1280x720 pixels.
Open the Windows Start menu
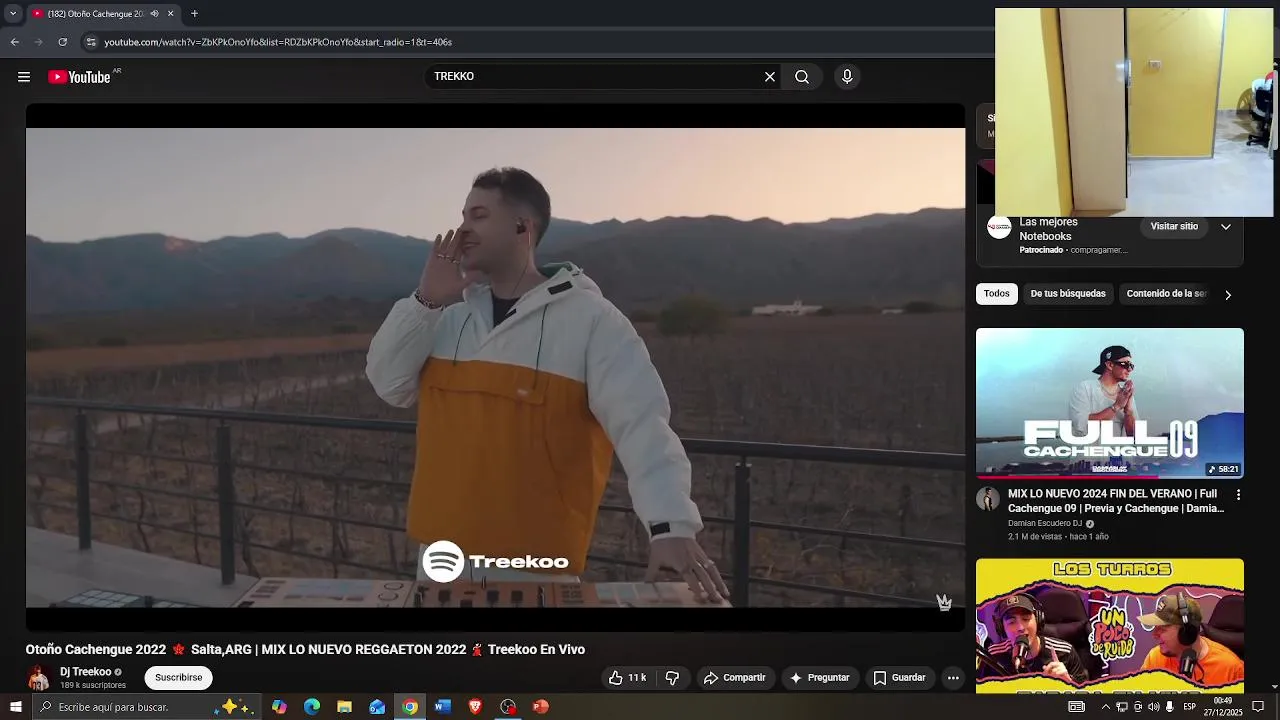(x=15, y=707)
